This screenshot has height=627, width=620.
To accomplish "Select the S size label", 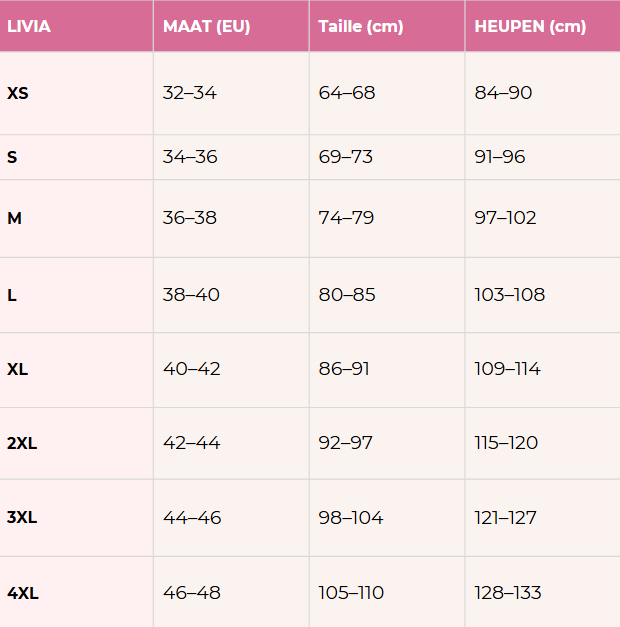I will coord(12,157).
